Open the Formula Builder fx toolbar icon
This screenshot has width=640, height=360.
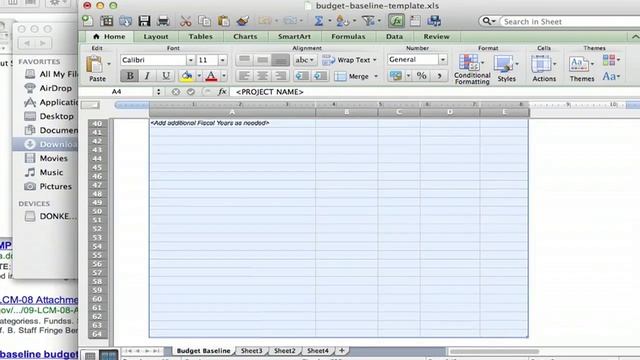click(396, 21)
